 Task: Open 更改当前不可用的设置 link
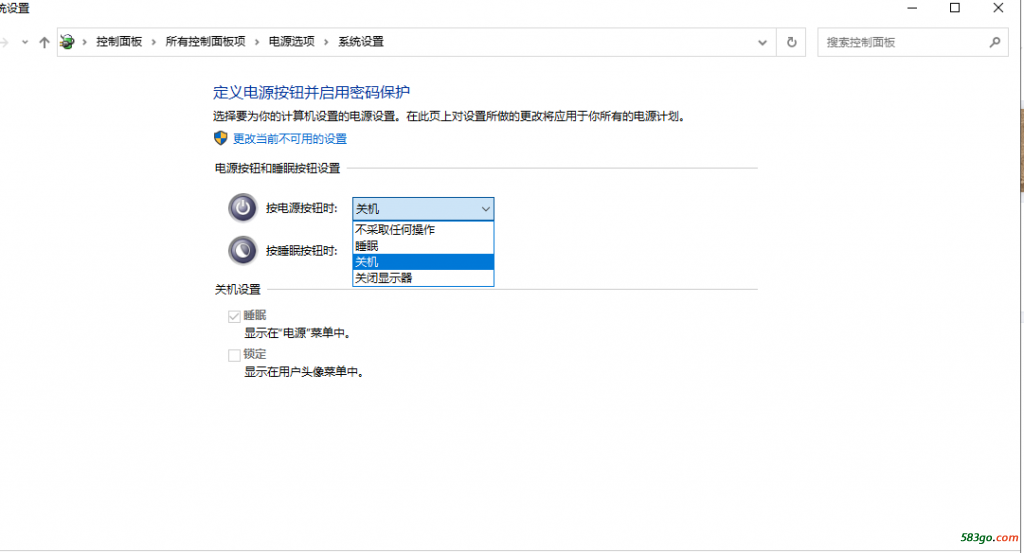pos(290,138)
